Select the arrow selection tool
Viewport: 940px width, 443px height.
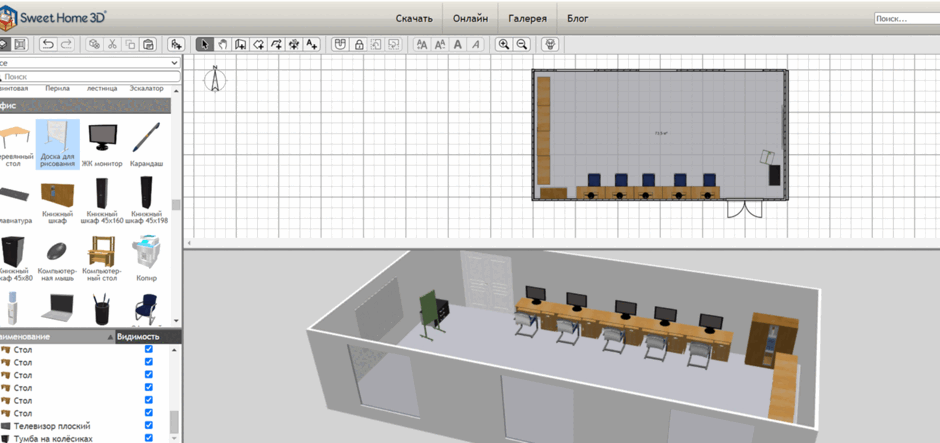pyautogui.click(x=204, y=44)
